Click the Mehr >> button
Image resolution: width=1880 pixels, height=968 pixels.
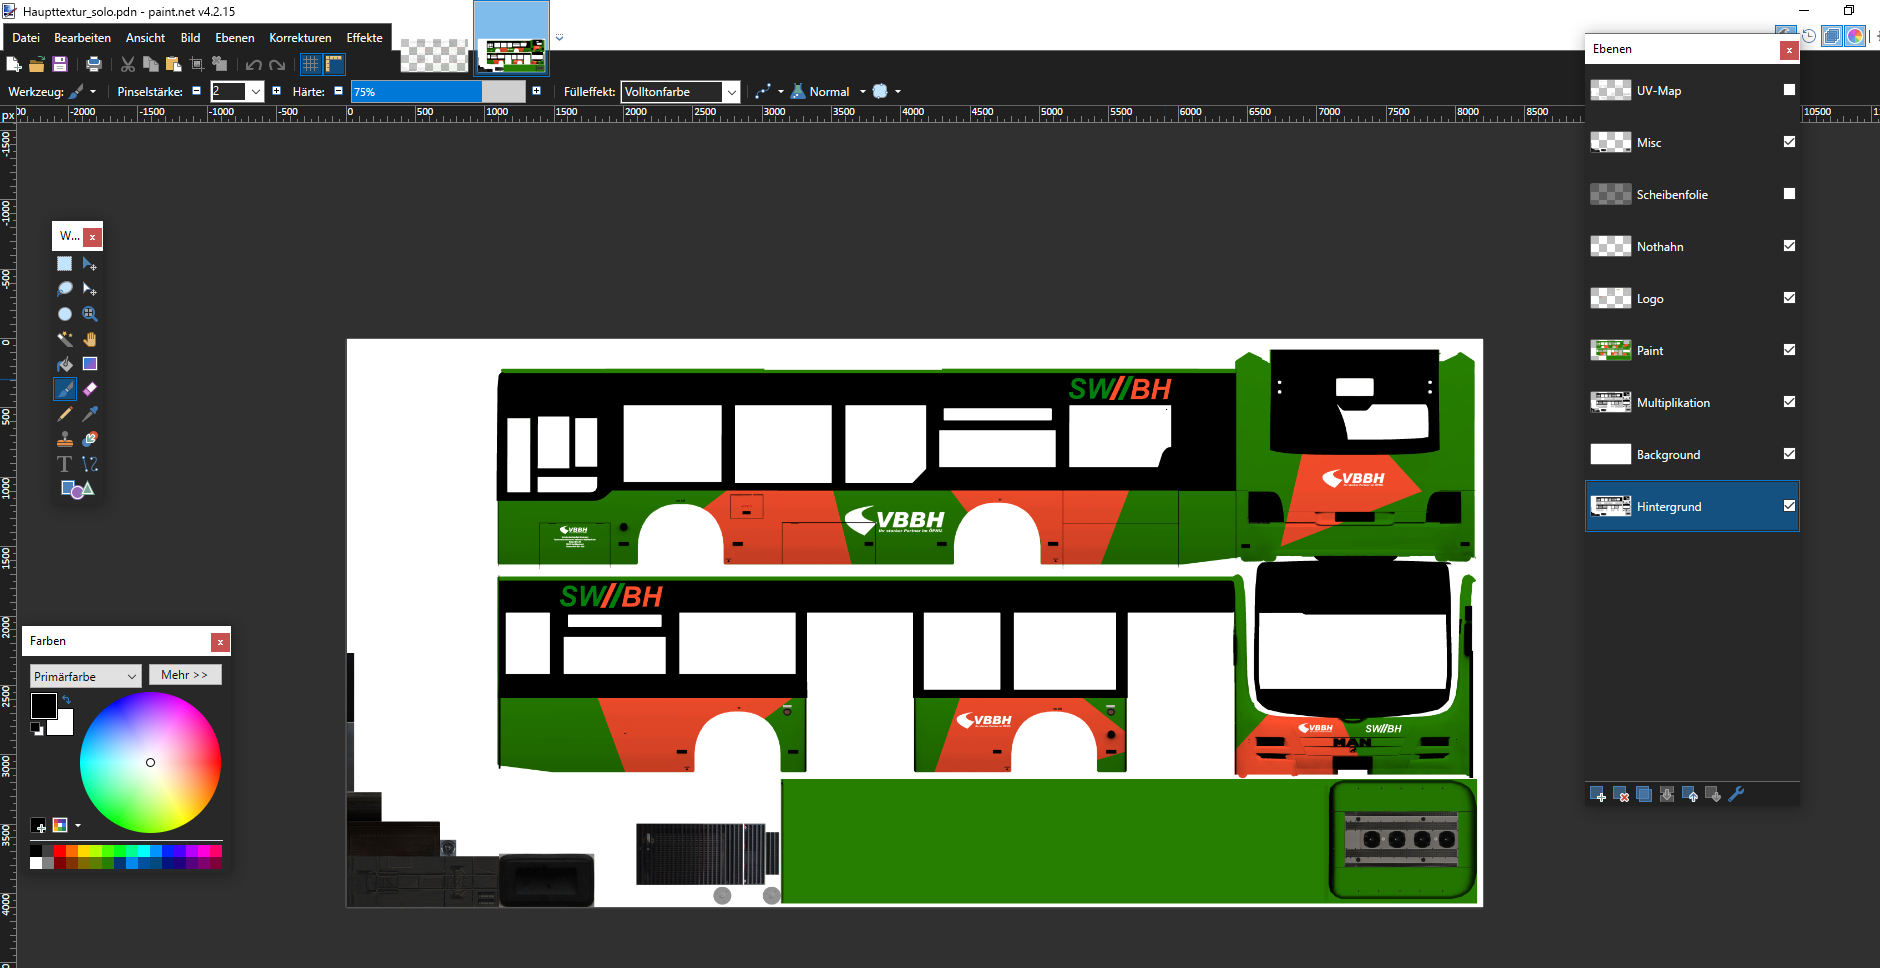185,675
